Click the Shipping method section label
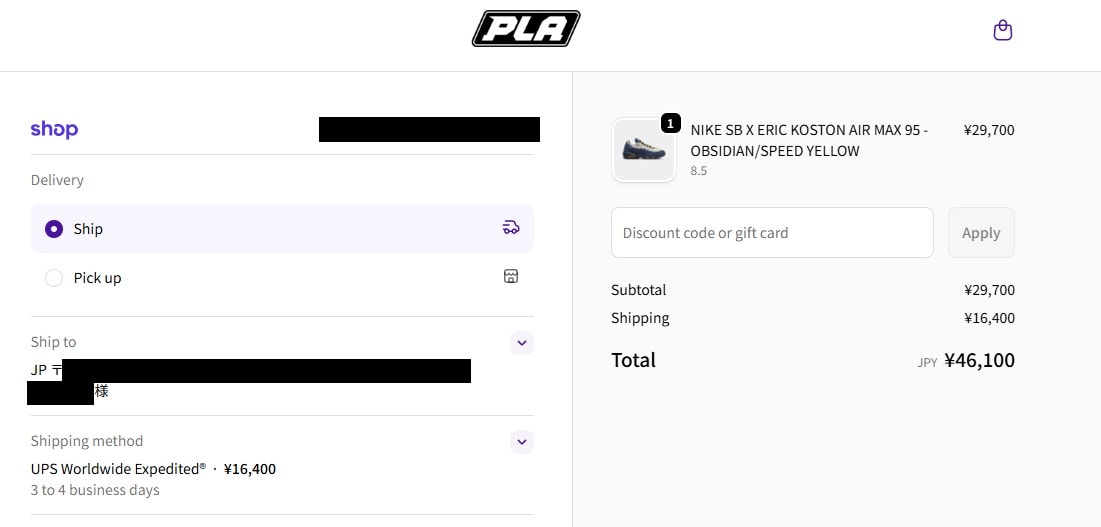This screenshot has height=527, width=1101. pyautogui.click(x=87, y=441)
